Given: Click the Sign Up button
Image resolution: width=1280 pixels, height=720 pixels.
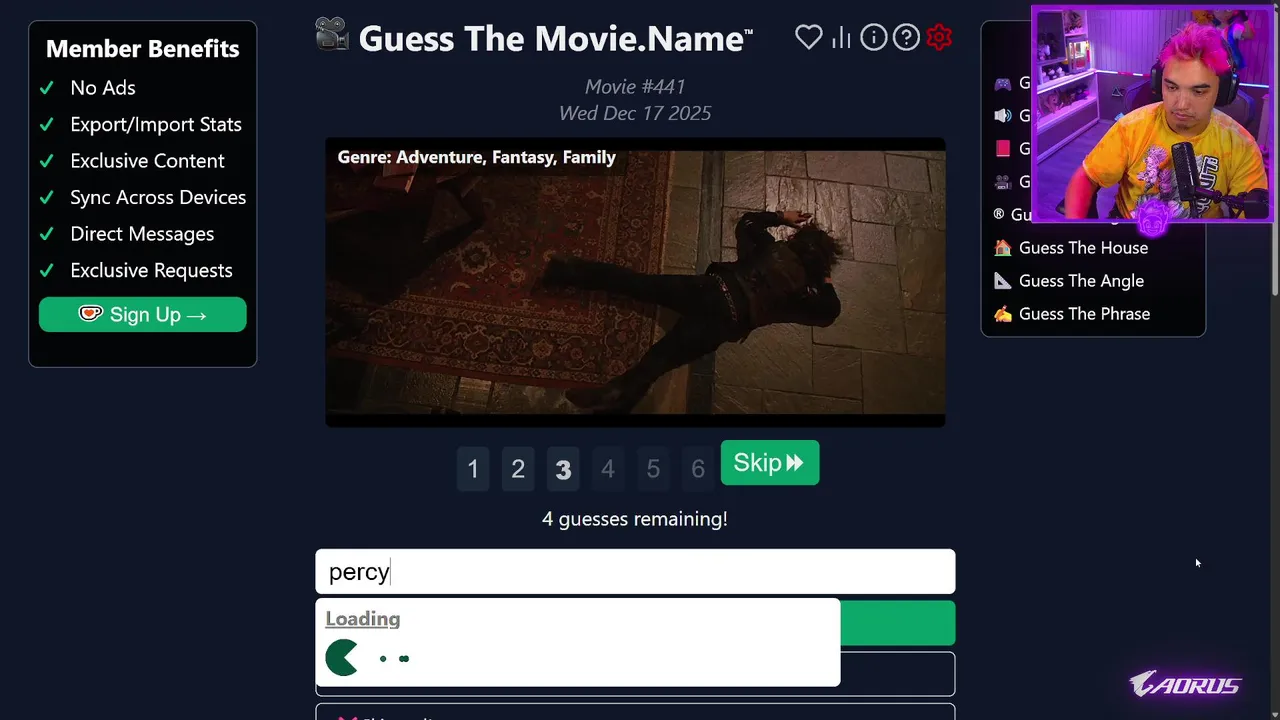Looking at the screenshot, I should (x=143, y=314).
